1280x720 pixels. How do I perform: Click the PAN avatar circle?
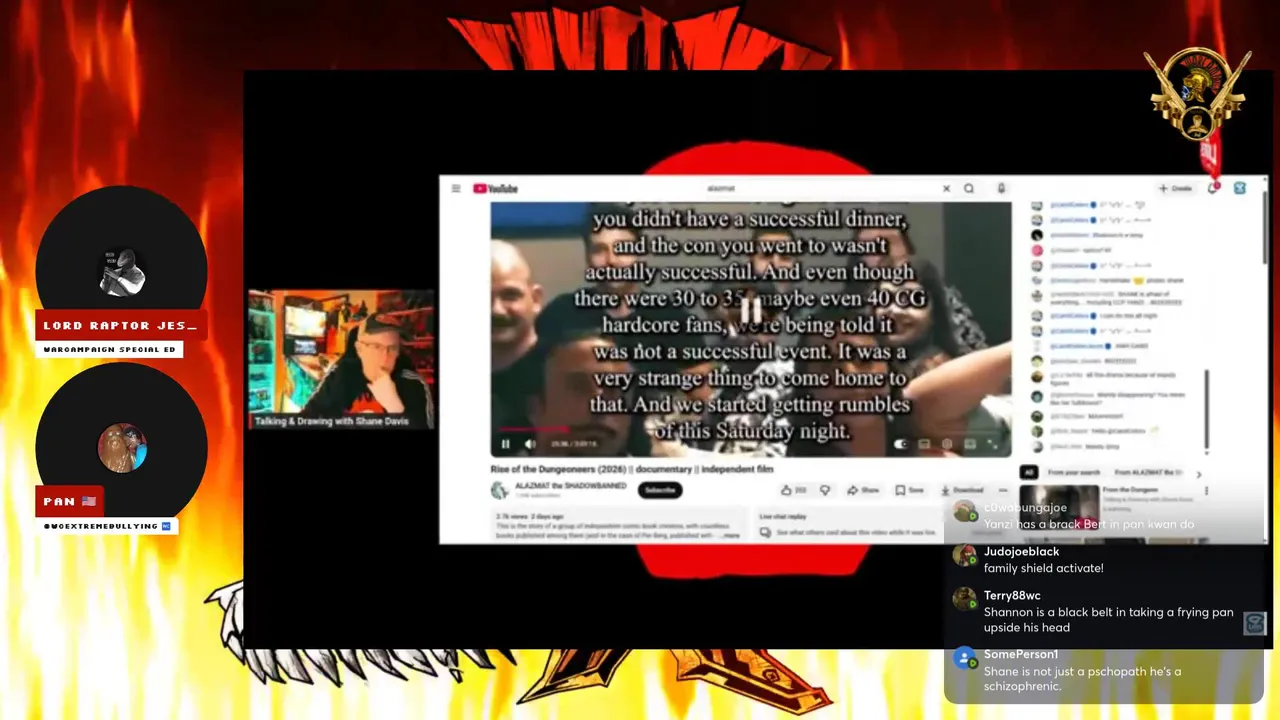pyautogui.click(x=121, y=447)
